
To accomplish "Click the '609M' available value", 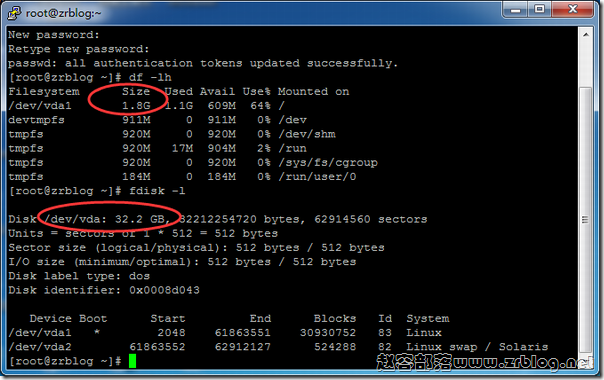I will (222, 106).
